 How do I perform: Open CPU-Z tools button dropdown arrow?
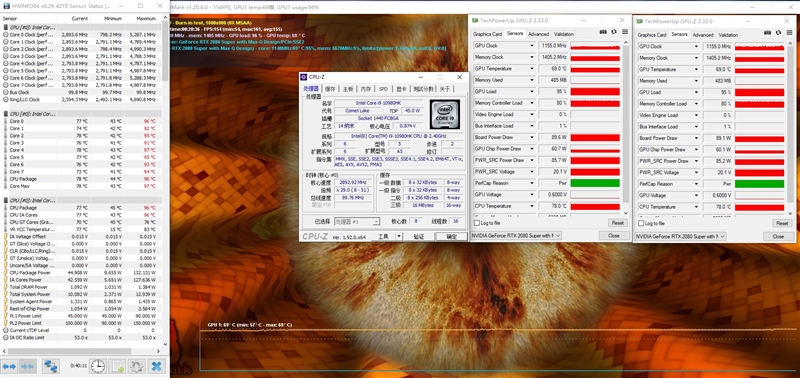[399, 237]
